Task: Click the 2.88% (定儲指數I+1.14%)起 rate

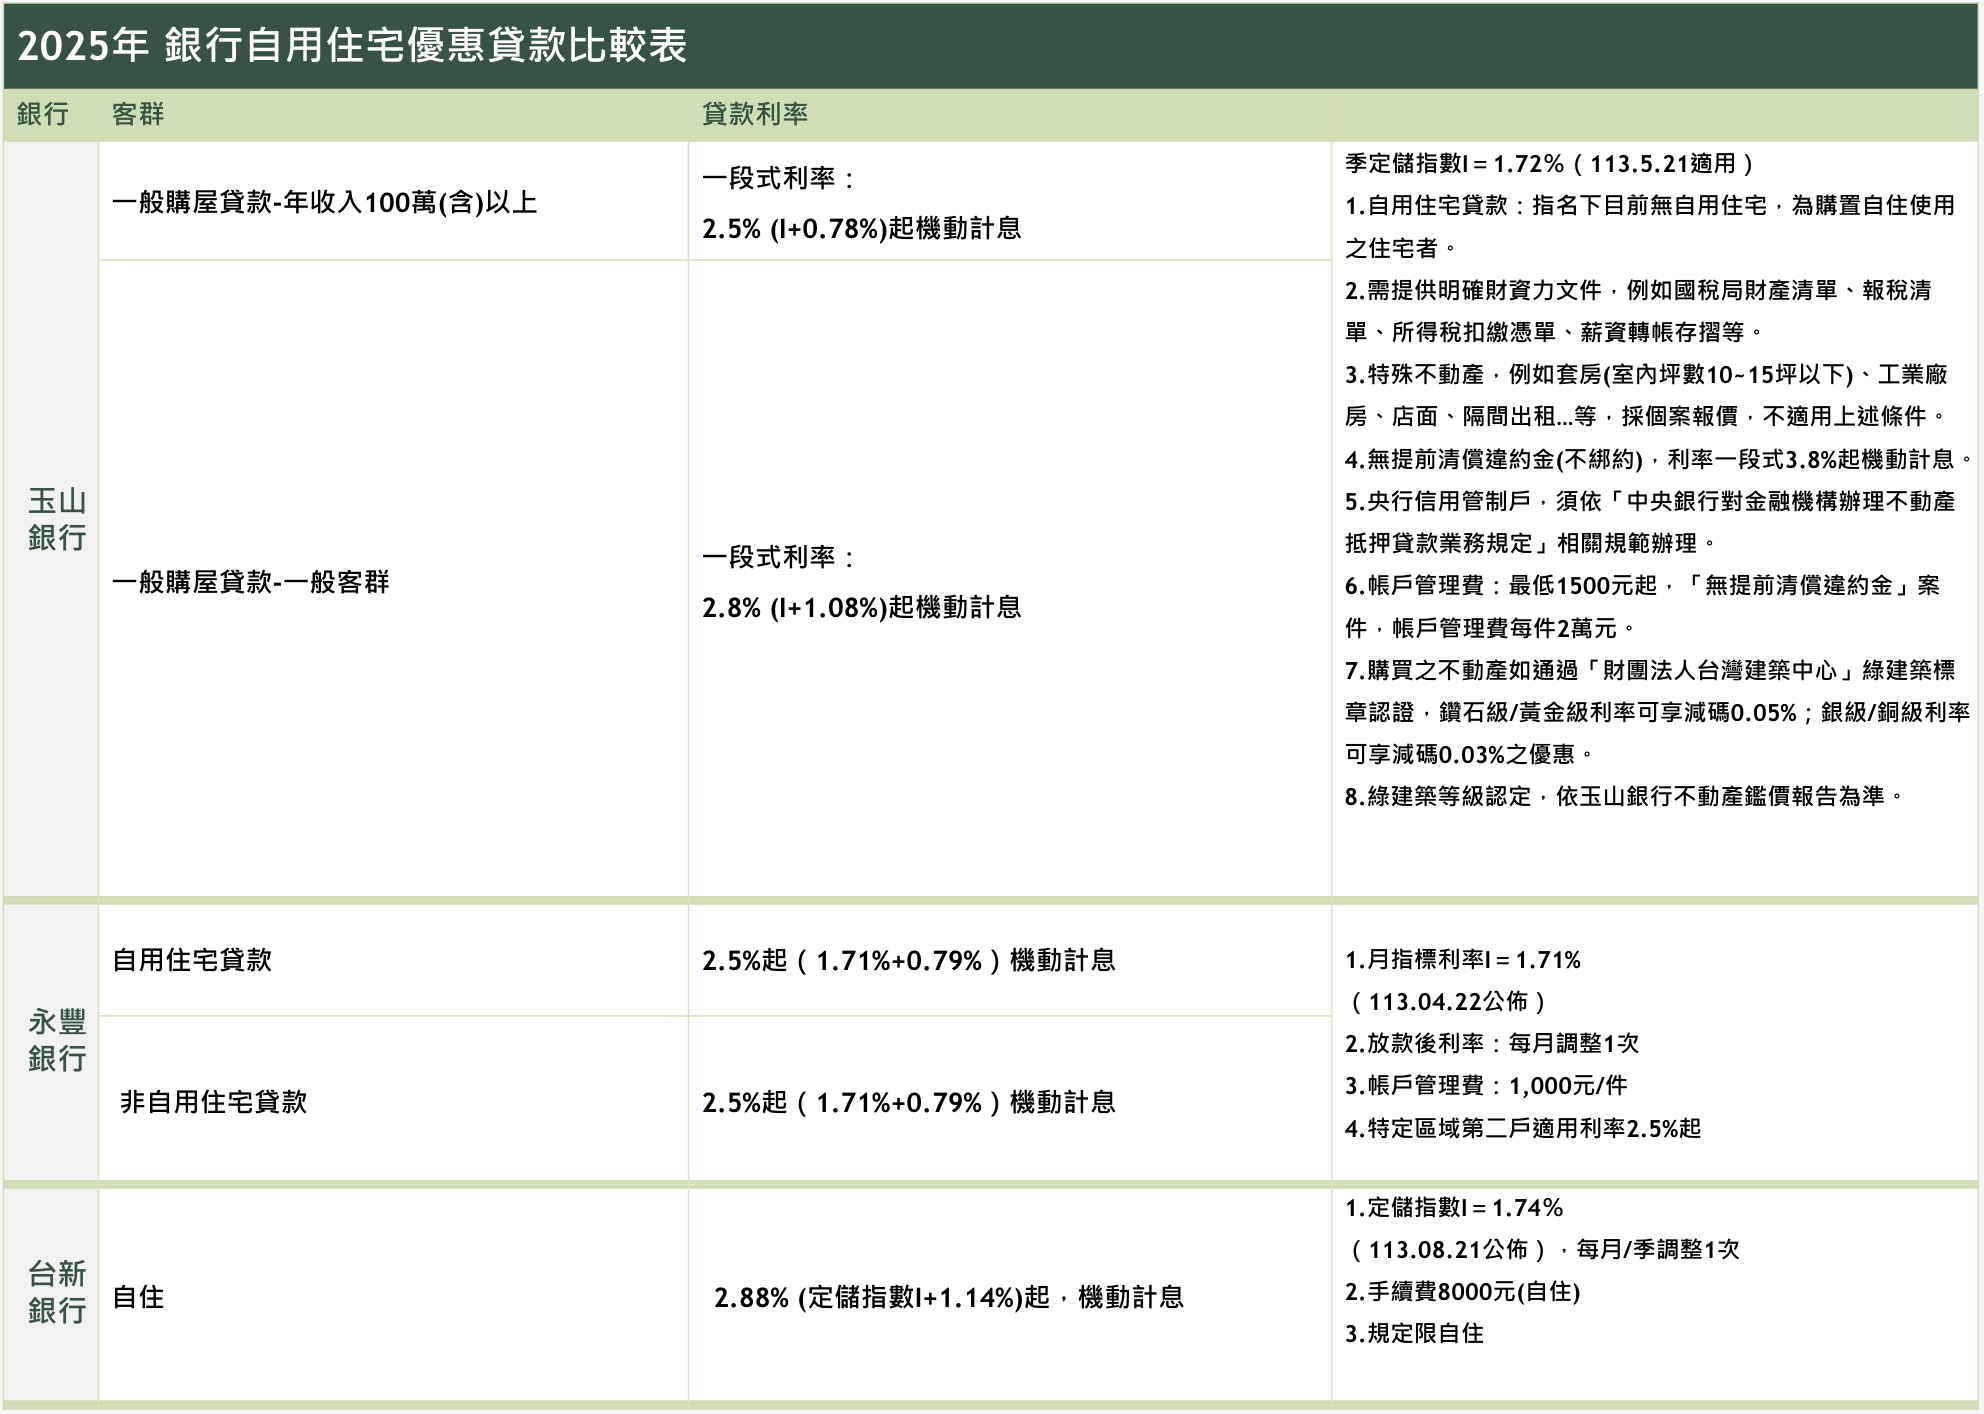Action: tap(949, 1298)
